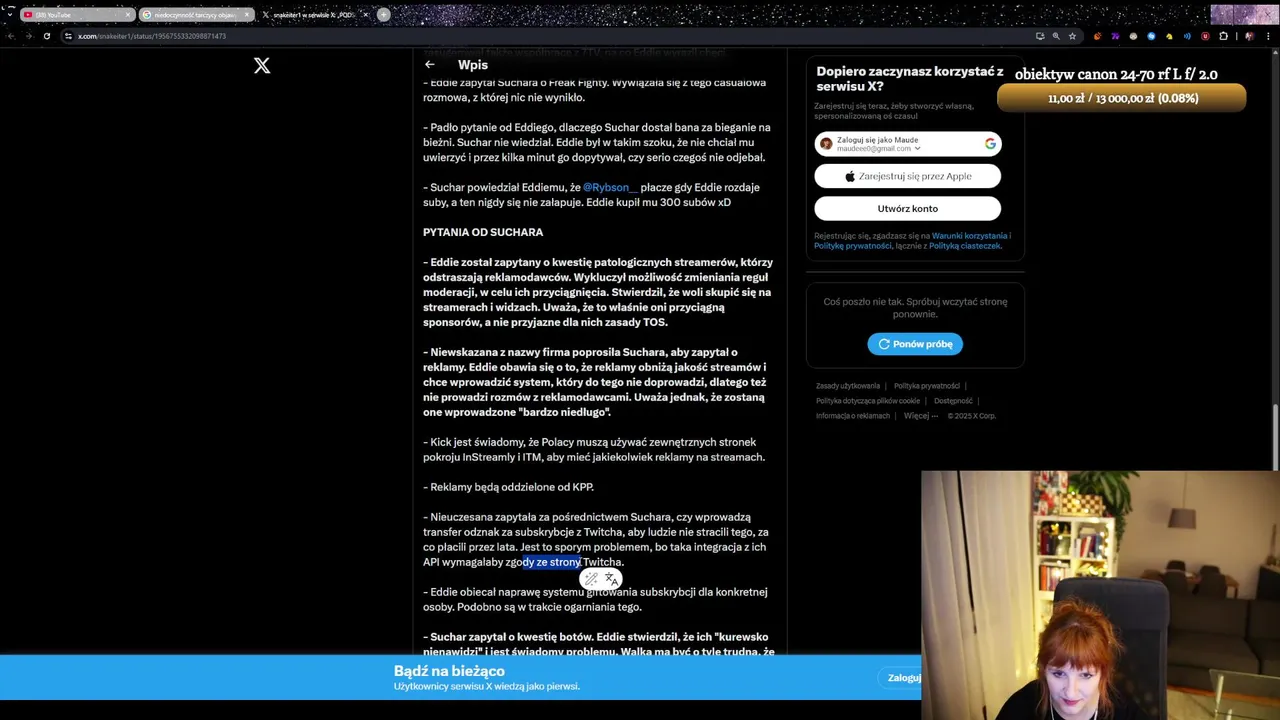The image size is (1280, 720).
Task: Switch to the niedoczynność tarczycy Google tab
Action: [x=196, y=15]
